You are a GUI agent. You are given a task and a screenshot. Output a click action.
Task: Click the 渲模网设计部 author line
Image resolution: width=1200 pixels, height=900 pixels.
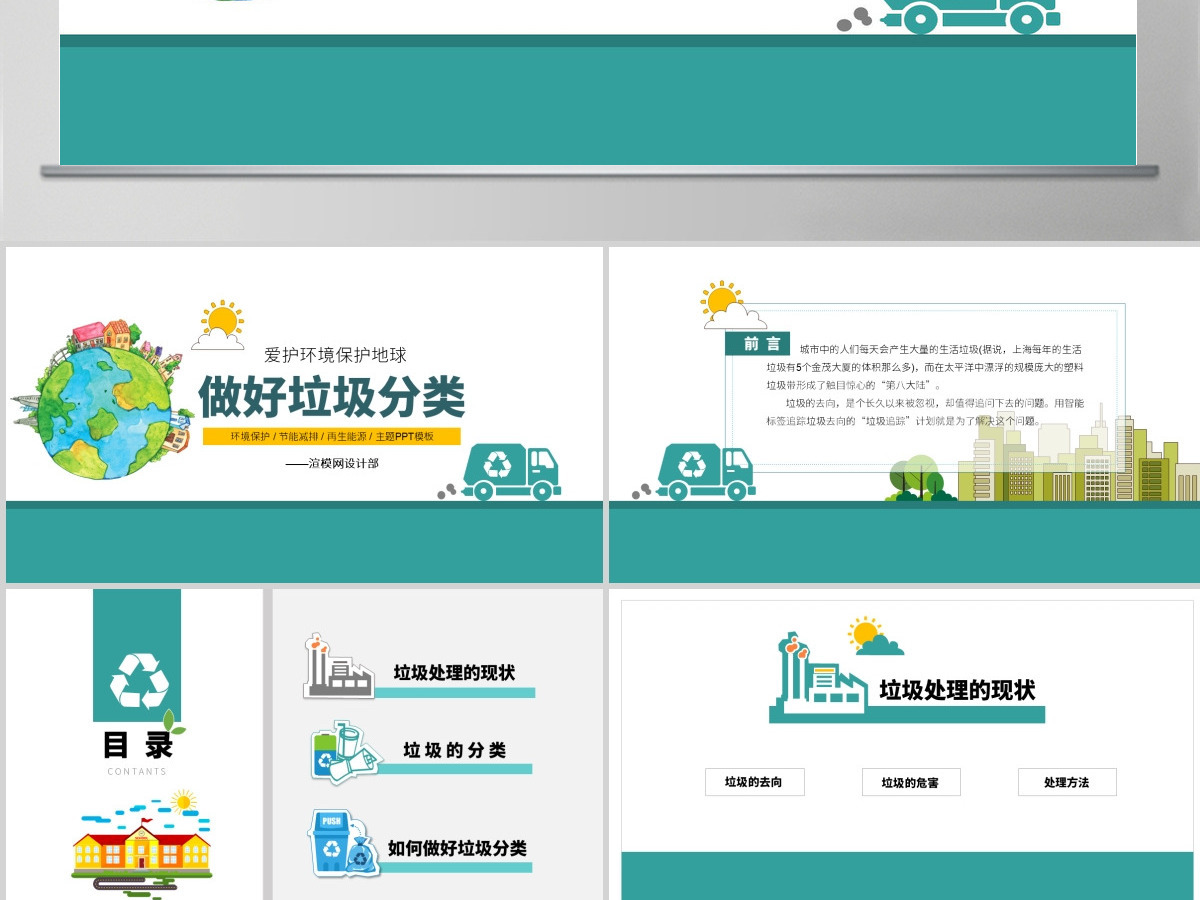[x=332, y=463]
